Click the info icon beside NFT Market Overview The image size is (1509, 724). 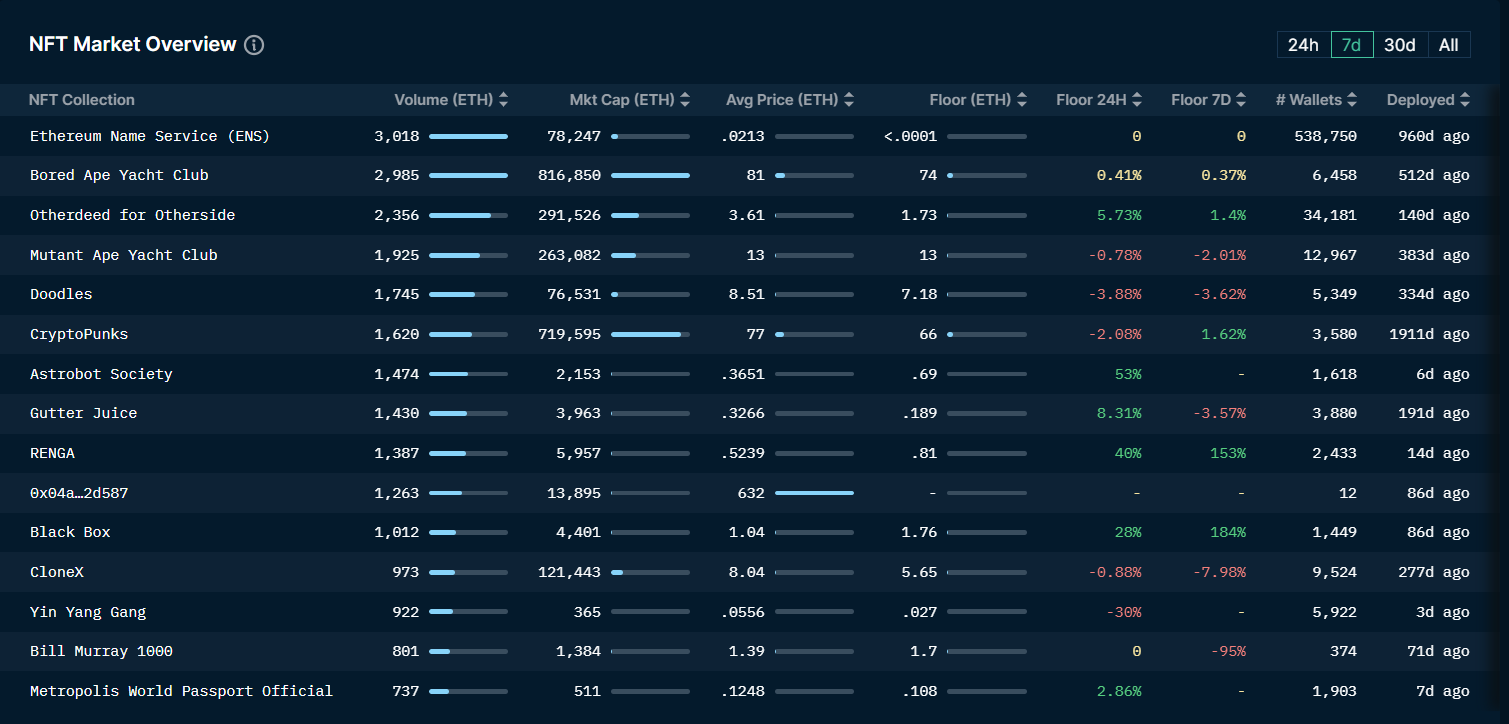tap(254, 45)
